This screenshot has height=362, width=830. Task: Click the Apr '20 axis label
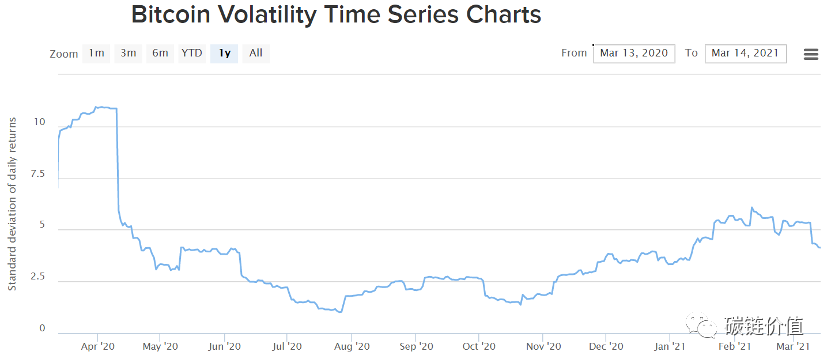pyautogui.click(x=97, y=347)
